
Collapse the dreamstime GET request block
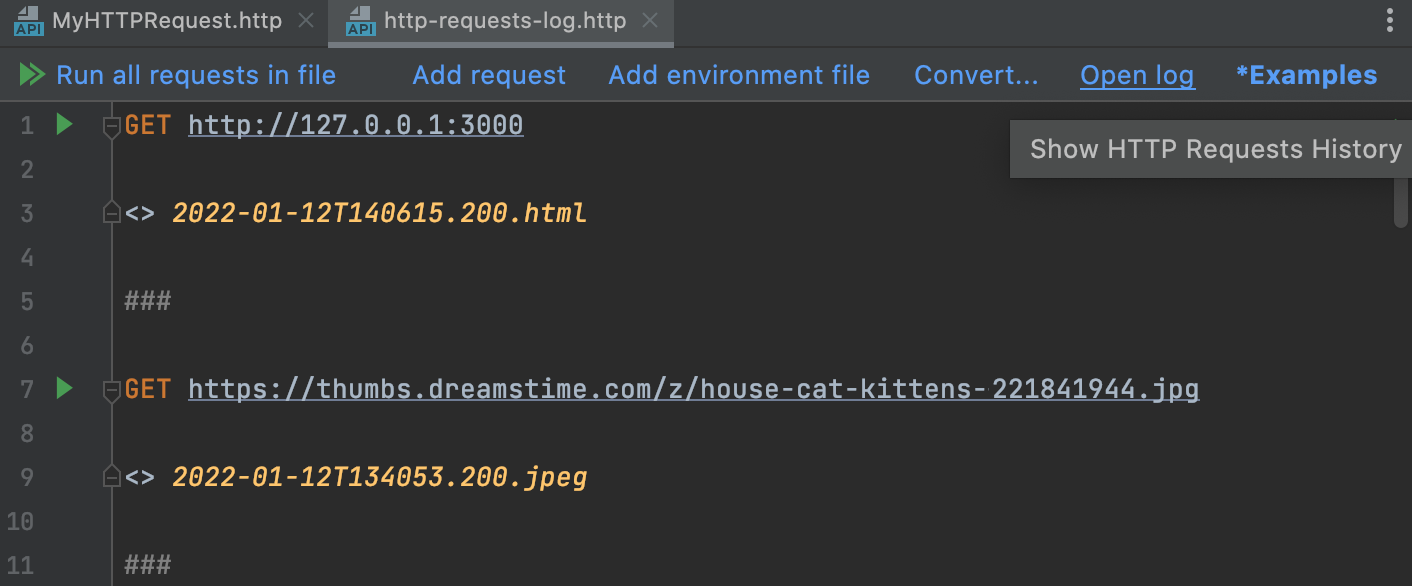(112, 390)
